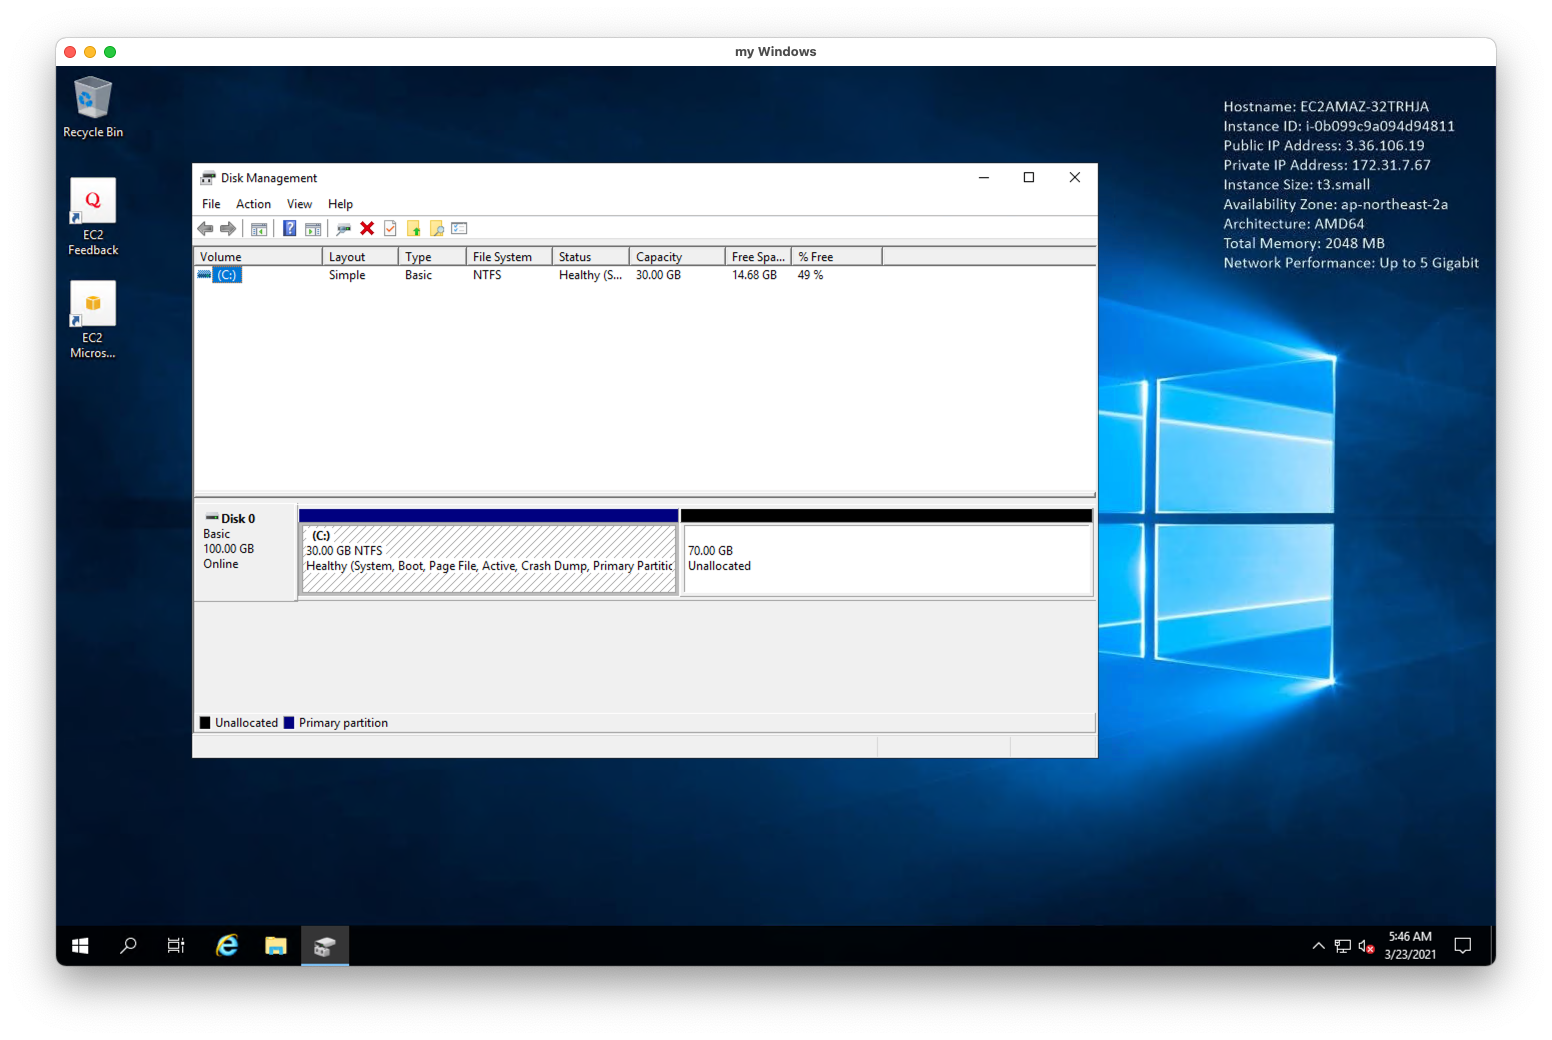Click the muted speaker tray icon
Image resolution: width=1552 pixels, height=1040 pixels.
tap(1366, 946)
